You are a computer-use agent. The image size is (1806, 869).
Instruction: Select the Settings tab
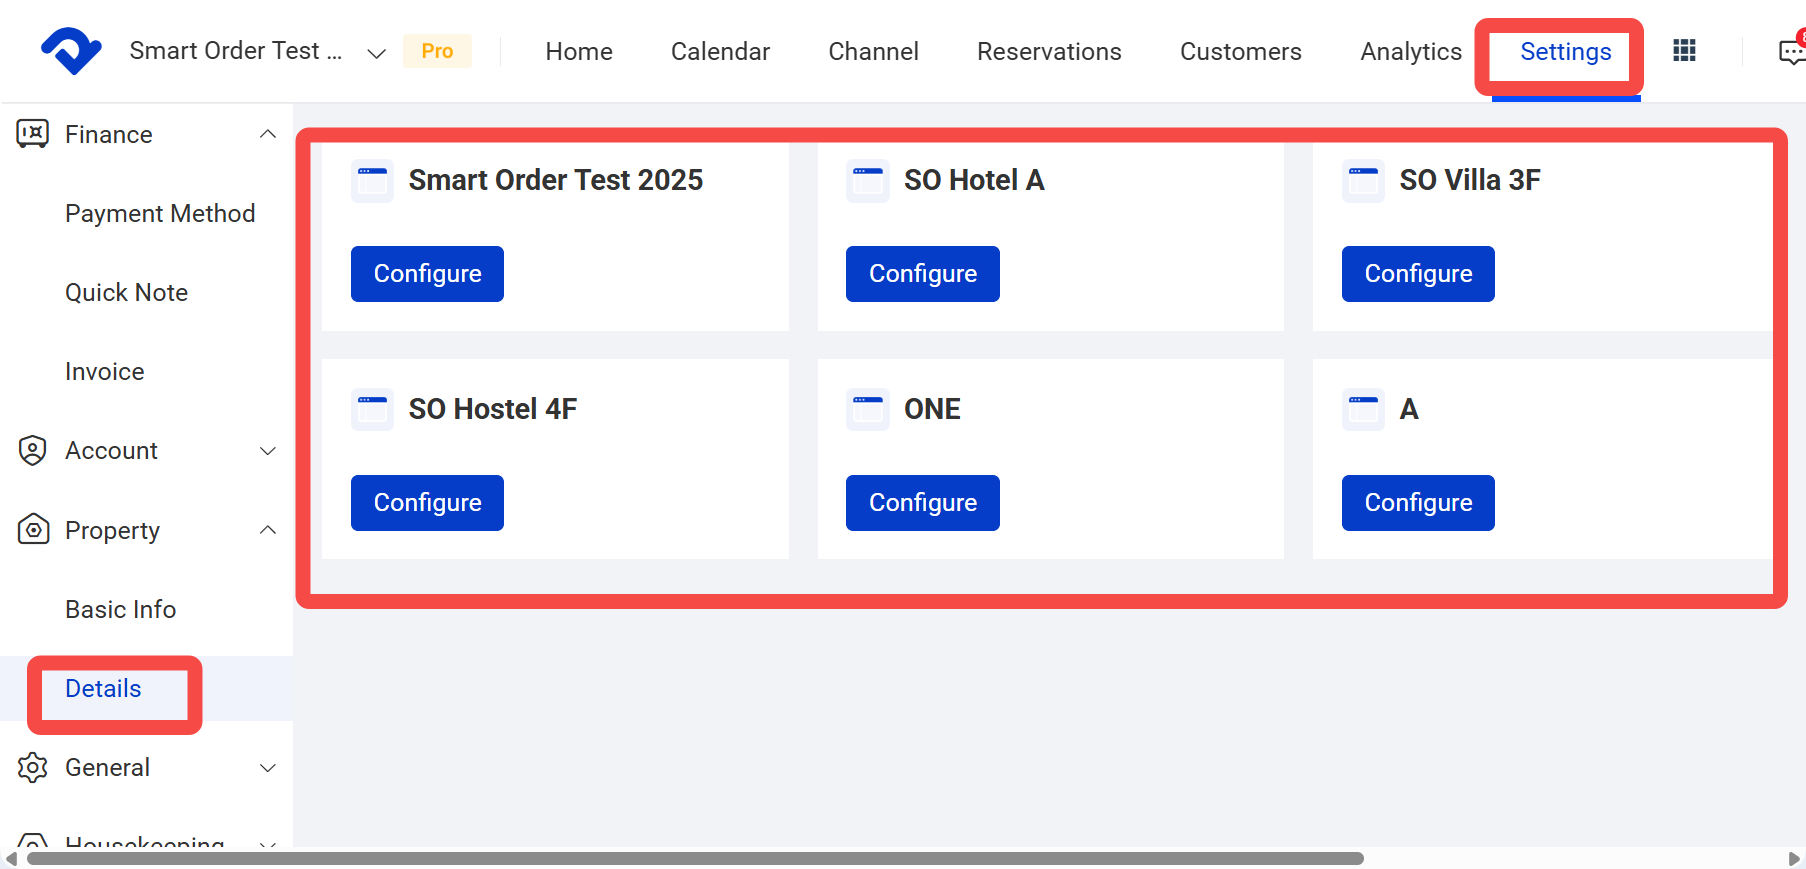point(1566,51)
